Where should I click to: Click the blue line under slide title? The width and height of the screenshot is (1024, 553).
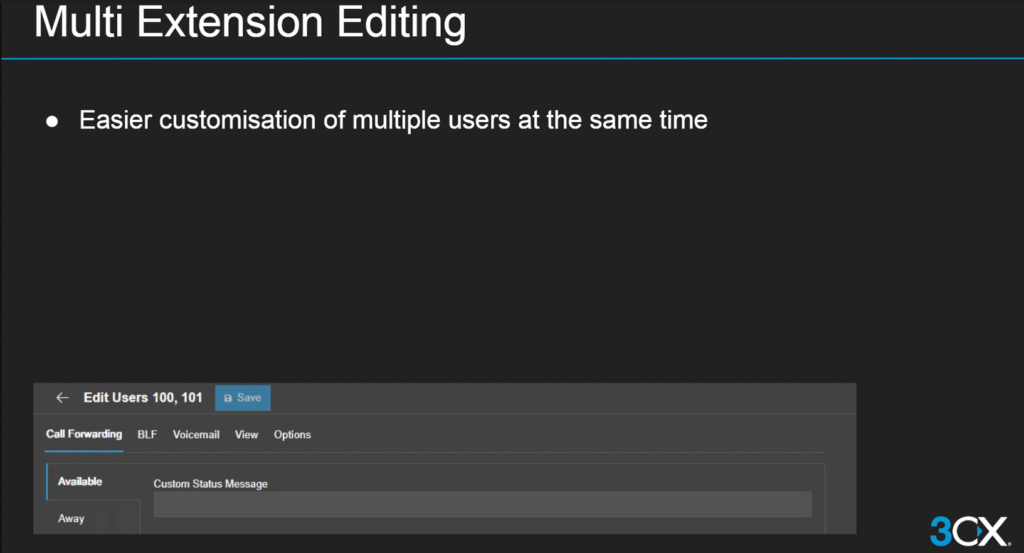(x=512, y=59)
